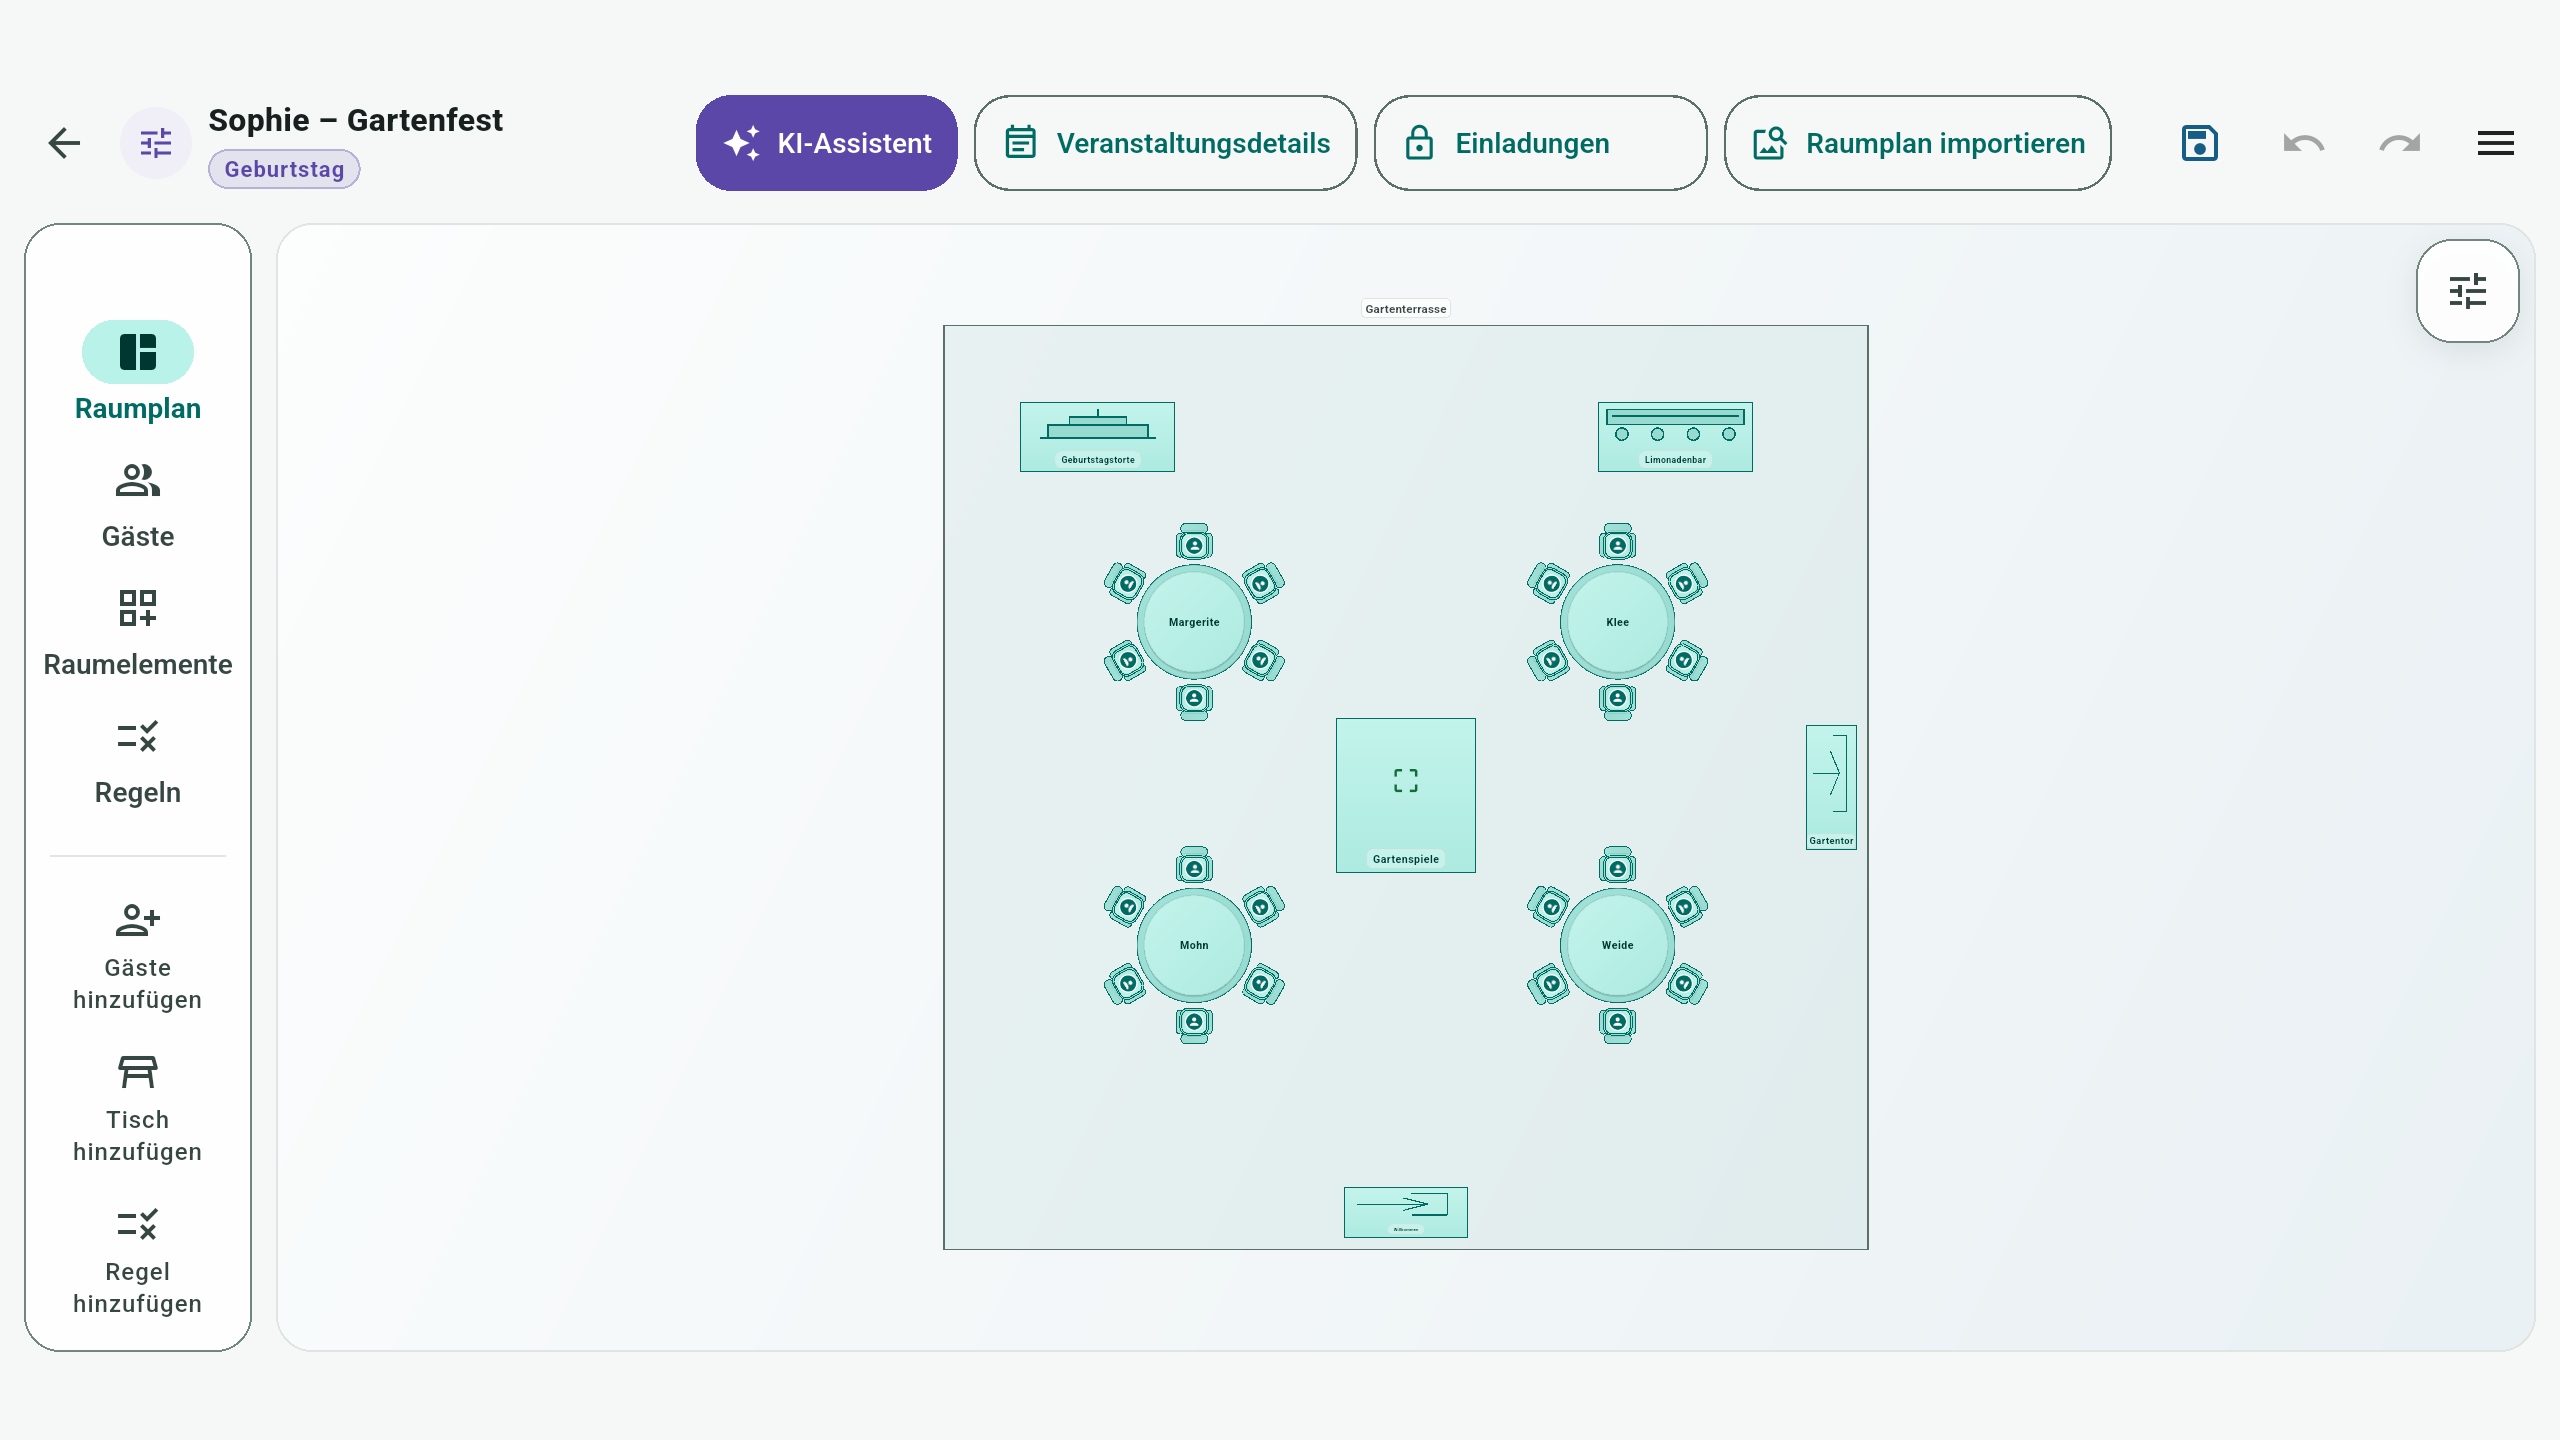Select the Mohn table

pos(1194,945)
